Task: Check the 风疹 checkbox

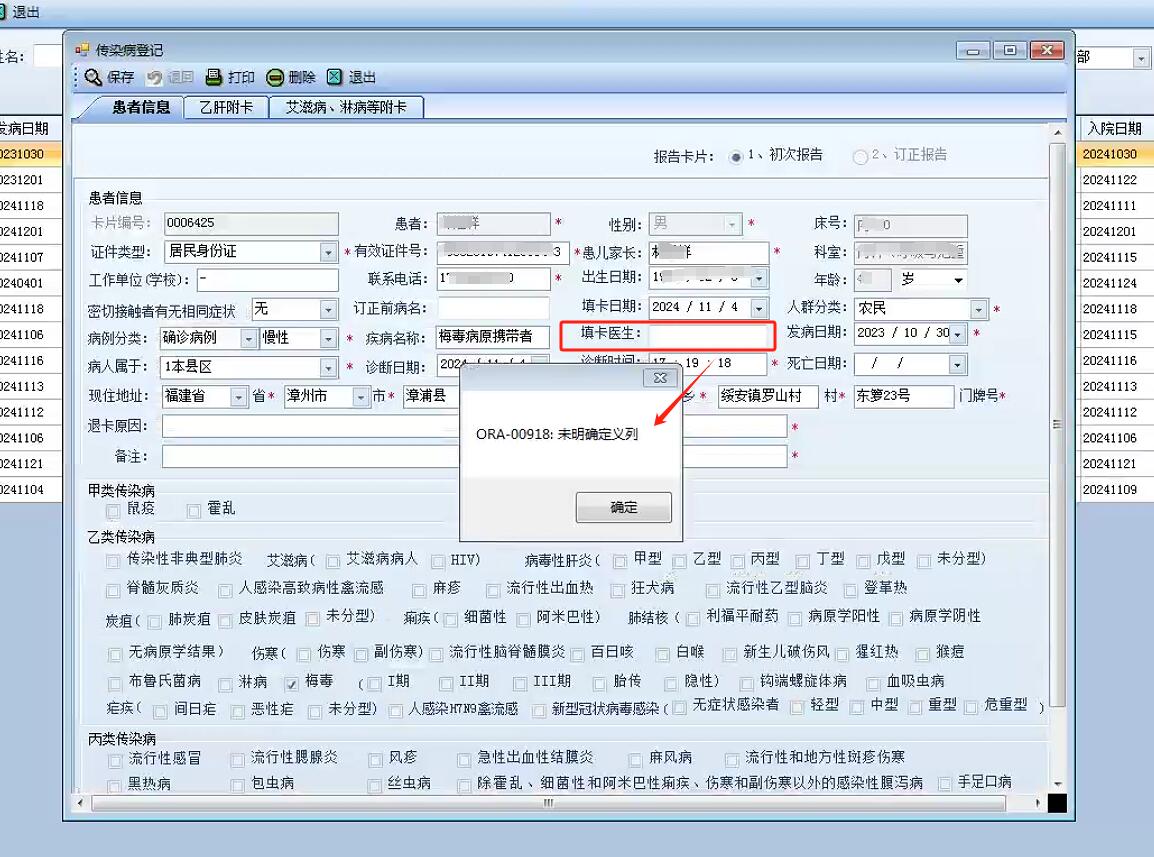Action: tap(375, 760)
